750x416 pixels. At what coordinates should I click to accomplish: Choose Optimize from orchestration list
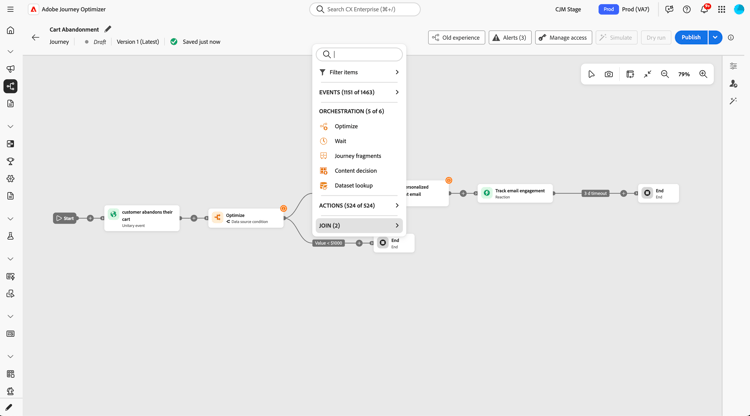pyautogui.click(x=359, y=126)
